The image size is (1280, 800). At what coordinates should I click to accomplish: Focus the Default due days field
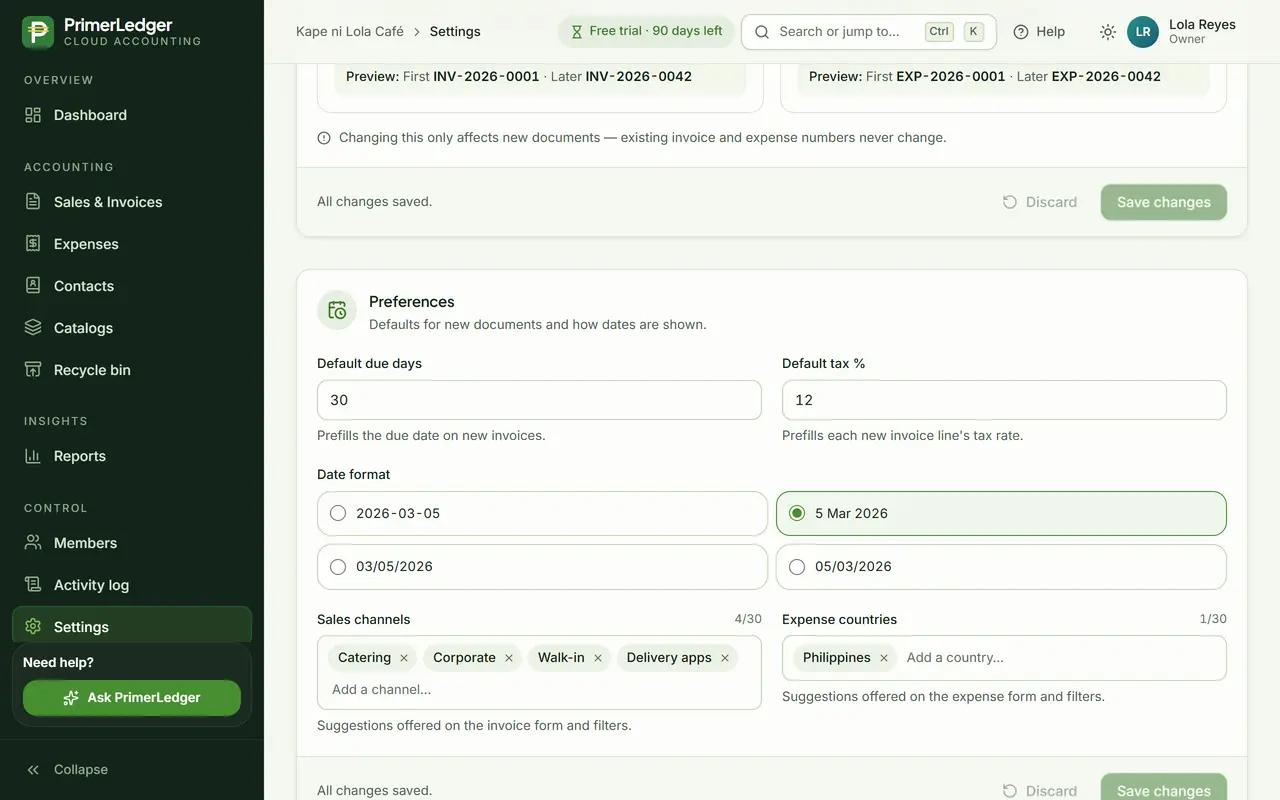(539, 400)
